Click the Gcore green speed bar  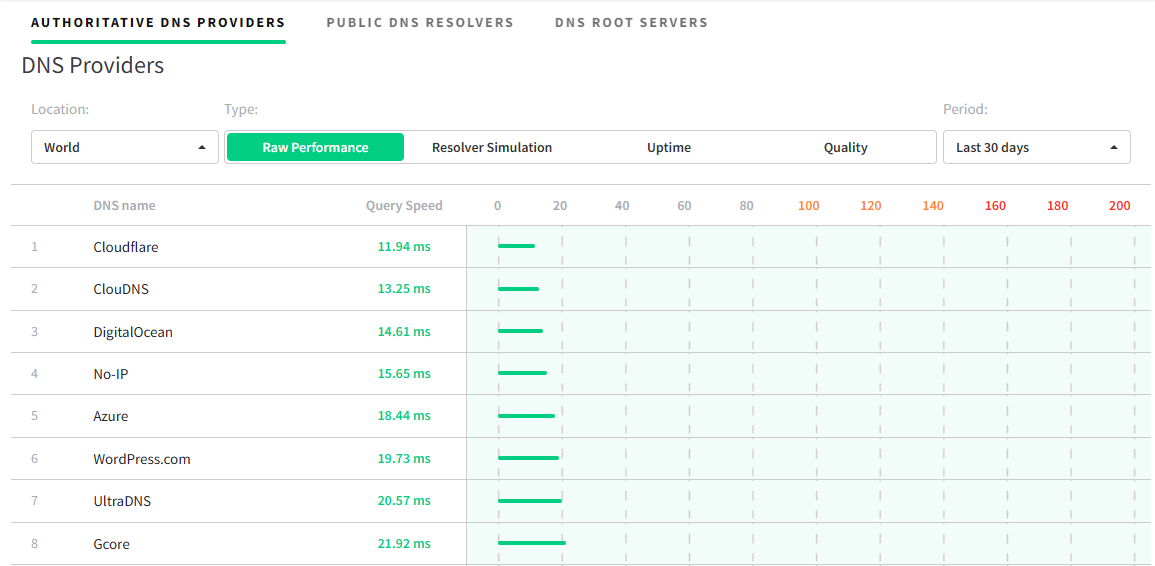pos(532,543)
